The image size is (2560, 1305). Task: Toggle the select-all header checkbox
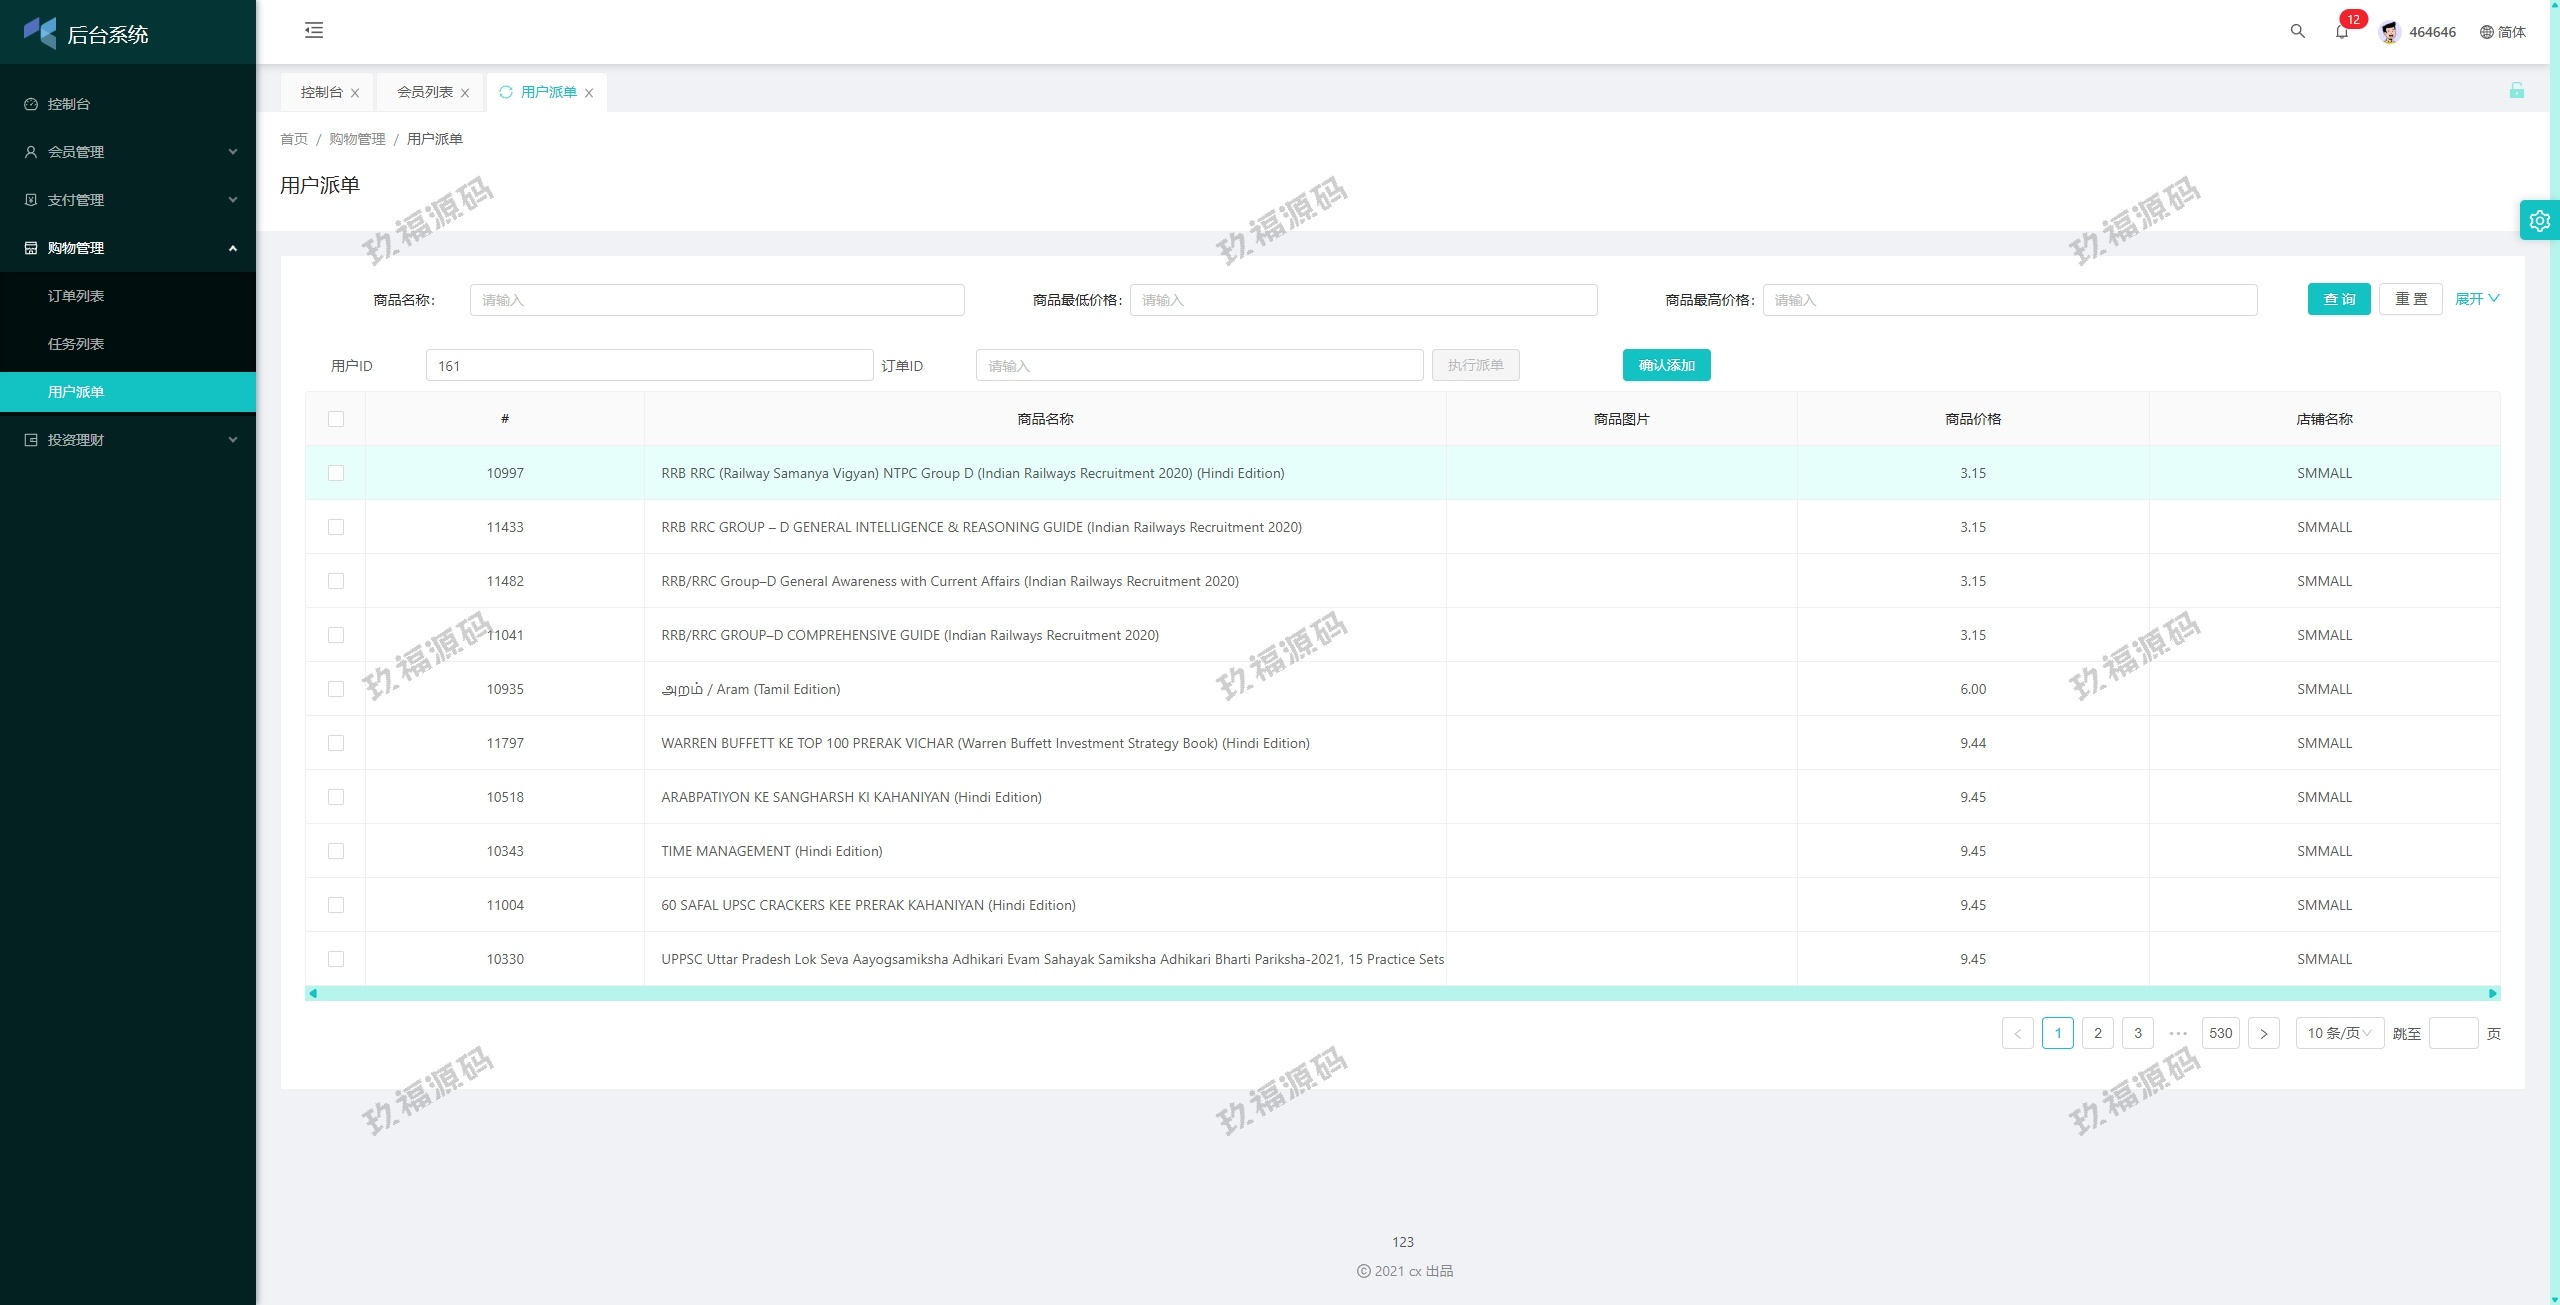(336, 419)
